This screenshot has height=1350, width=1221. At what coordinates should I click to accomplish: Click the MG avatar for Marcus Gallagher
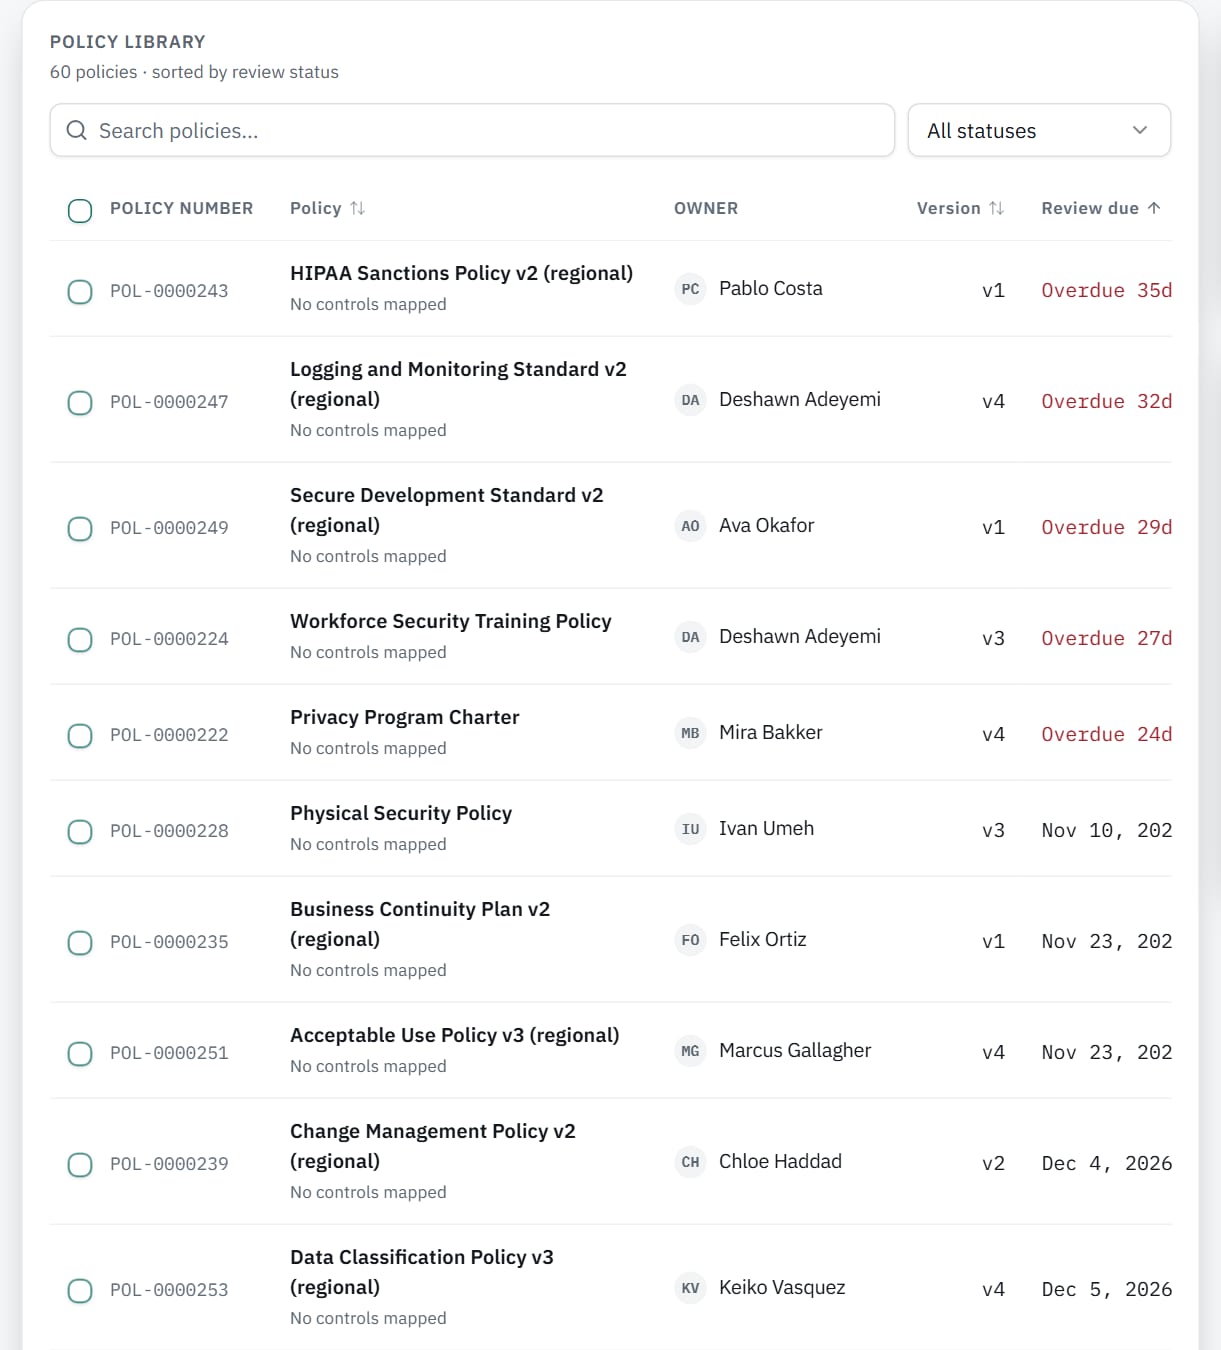pyautogui.click(x=690, y=1051)
